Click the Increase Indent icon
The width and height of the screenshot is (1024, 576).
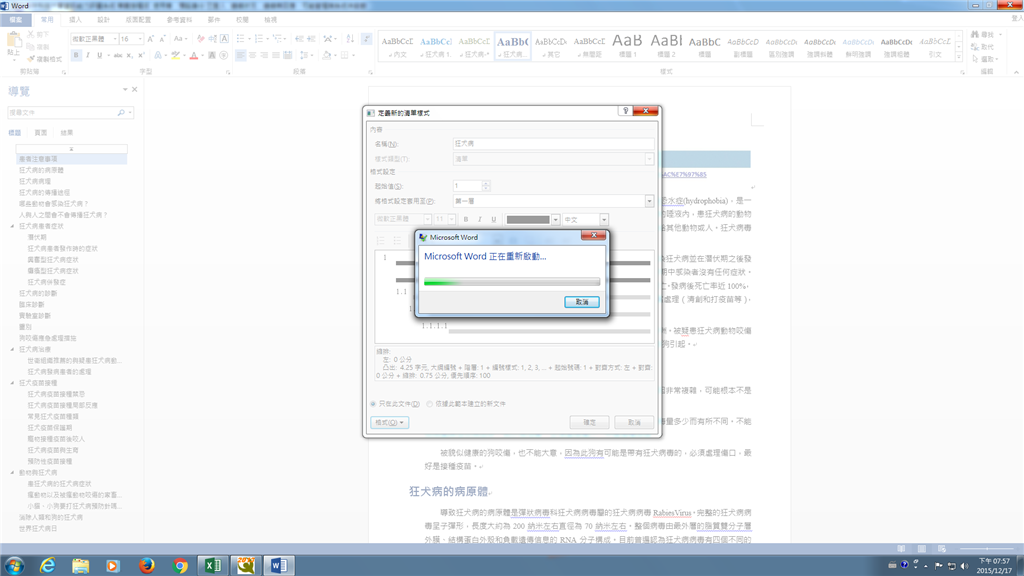[x=311, y=39]
